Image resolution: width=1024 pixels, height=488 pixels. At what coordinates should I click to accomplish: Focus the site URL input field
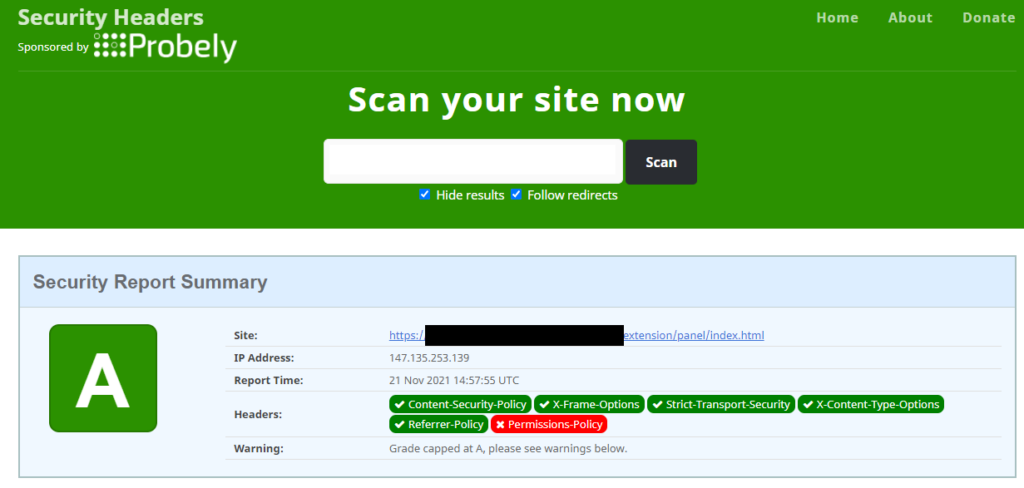(473, 161)
